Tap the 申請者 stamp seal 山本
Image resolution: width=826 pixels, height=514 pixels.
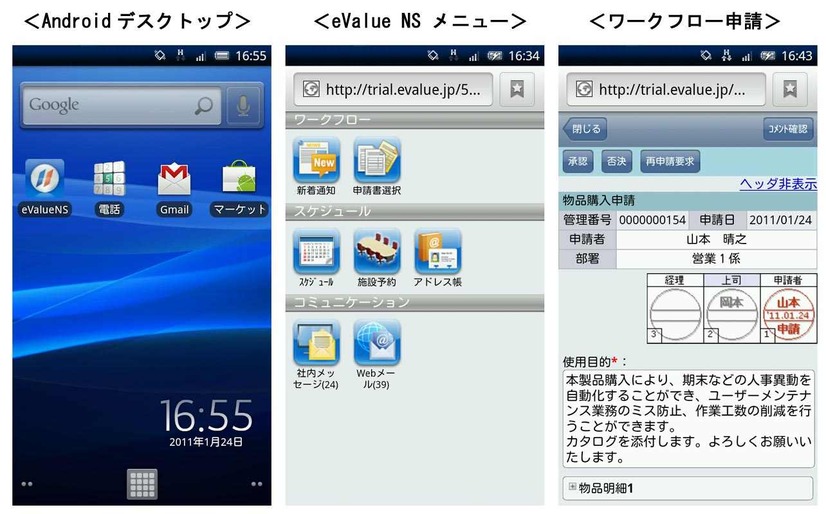tap(788, 315)
